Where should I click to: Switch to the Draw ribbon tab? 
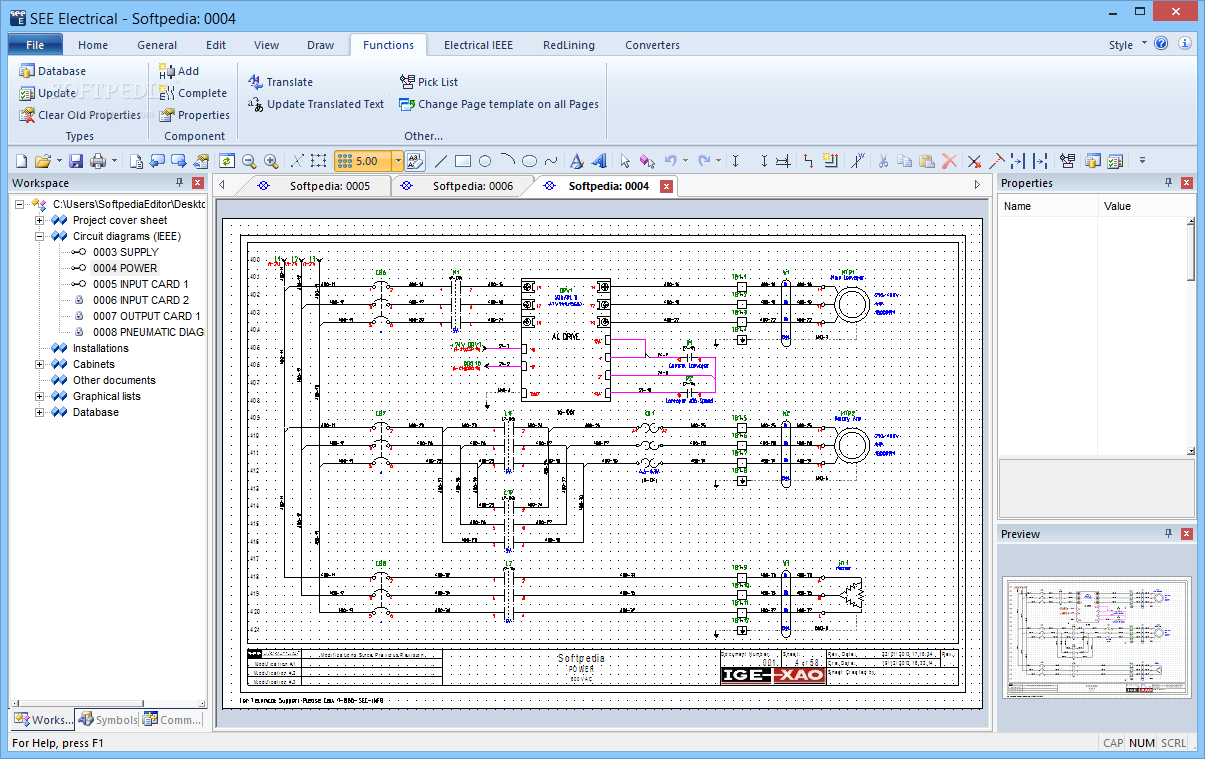(320, 45)
